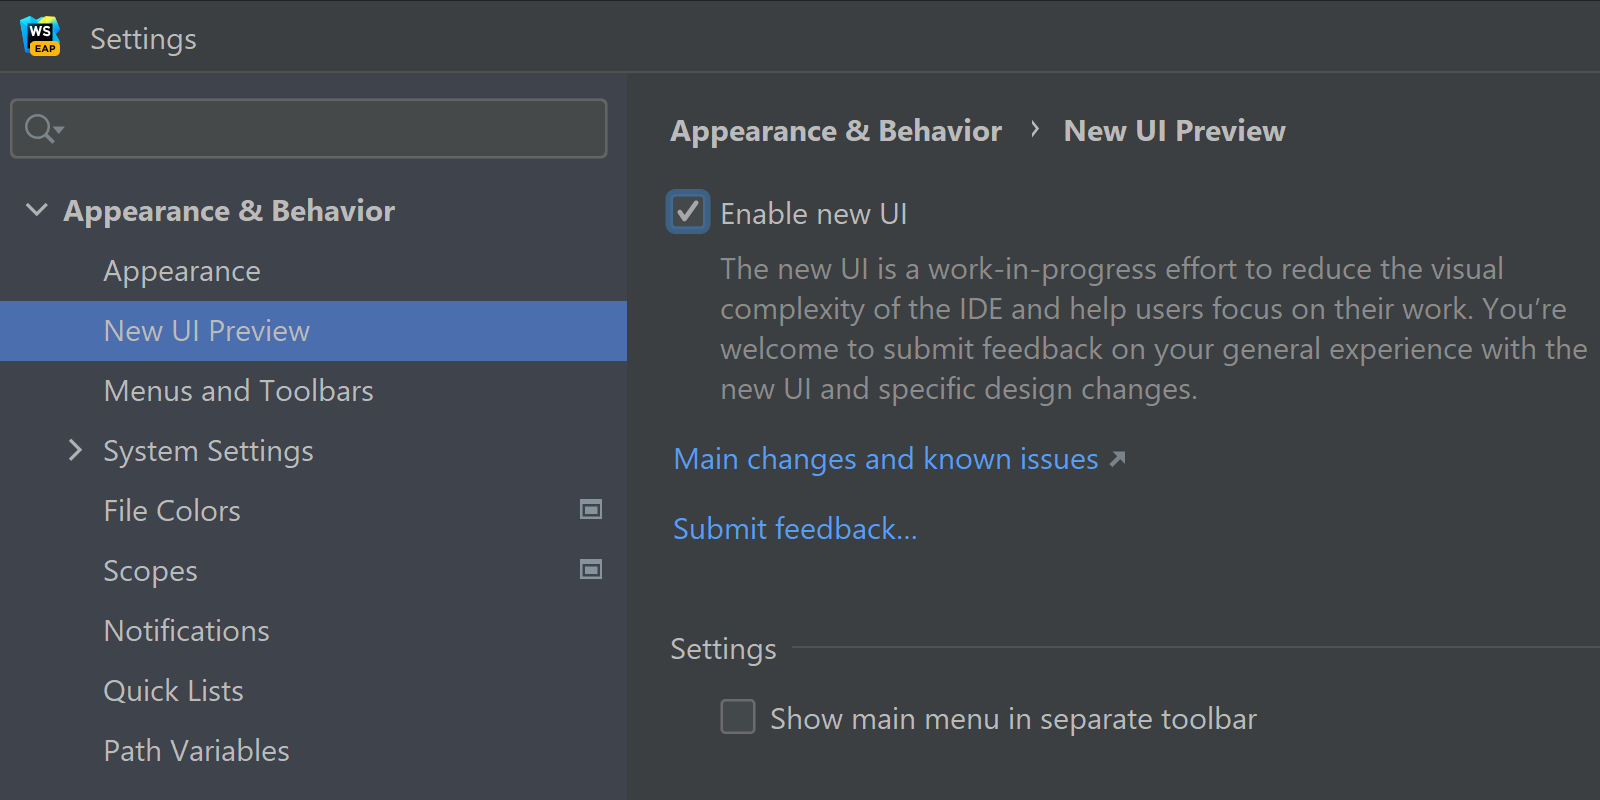This screenshot has height=800, width=1600.
Task: Click the project-level icon beside File Colors
Action: point(591,510)
